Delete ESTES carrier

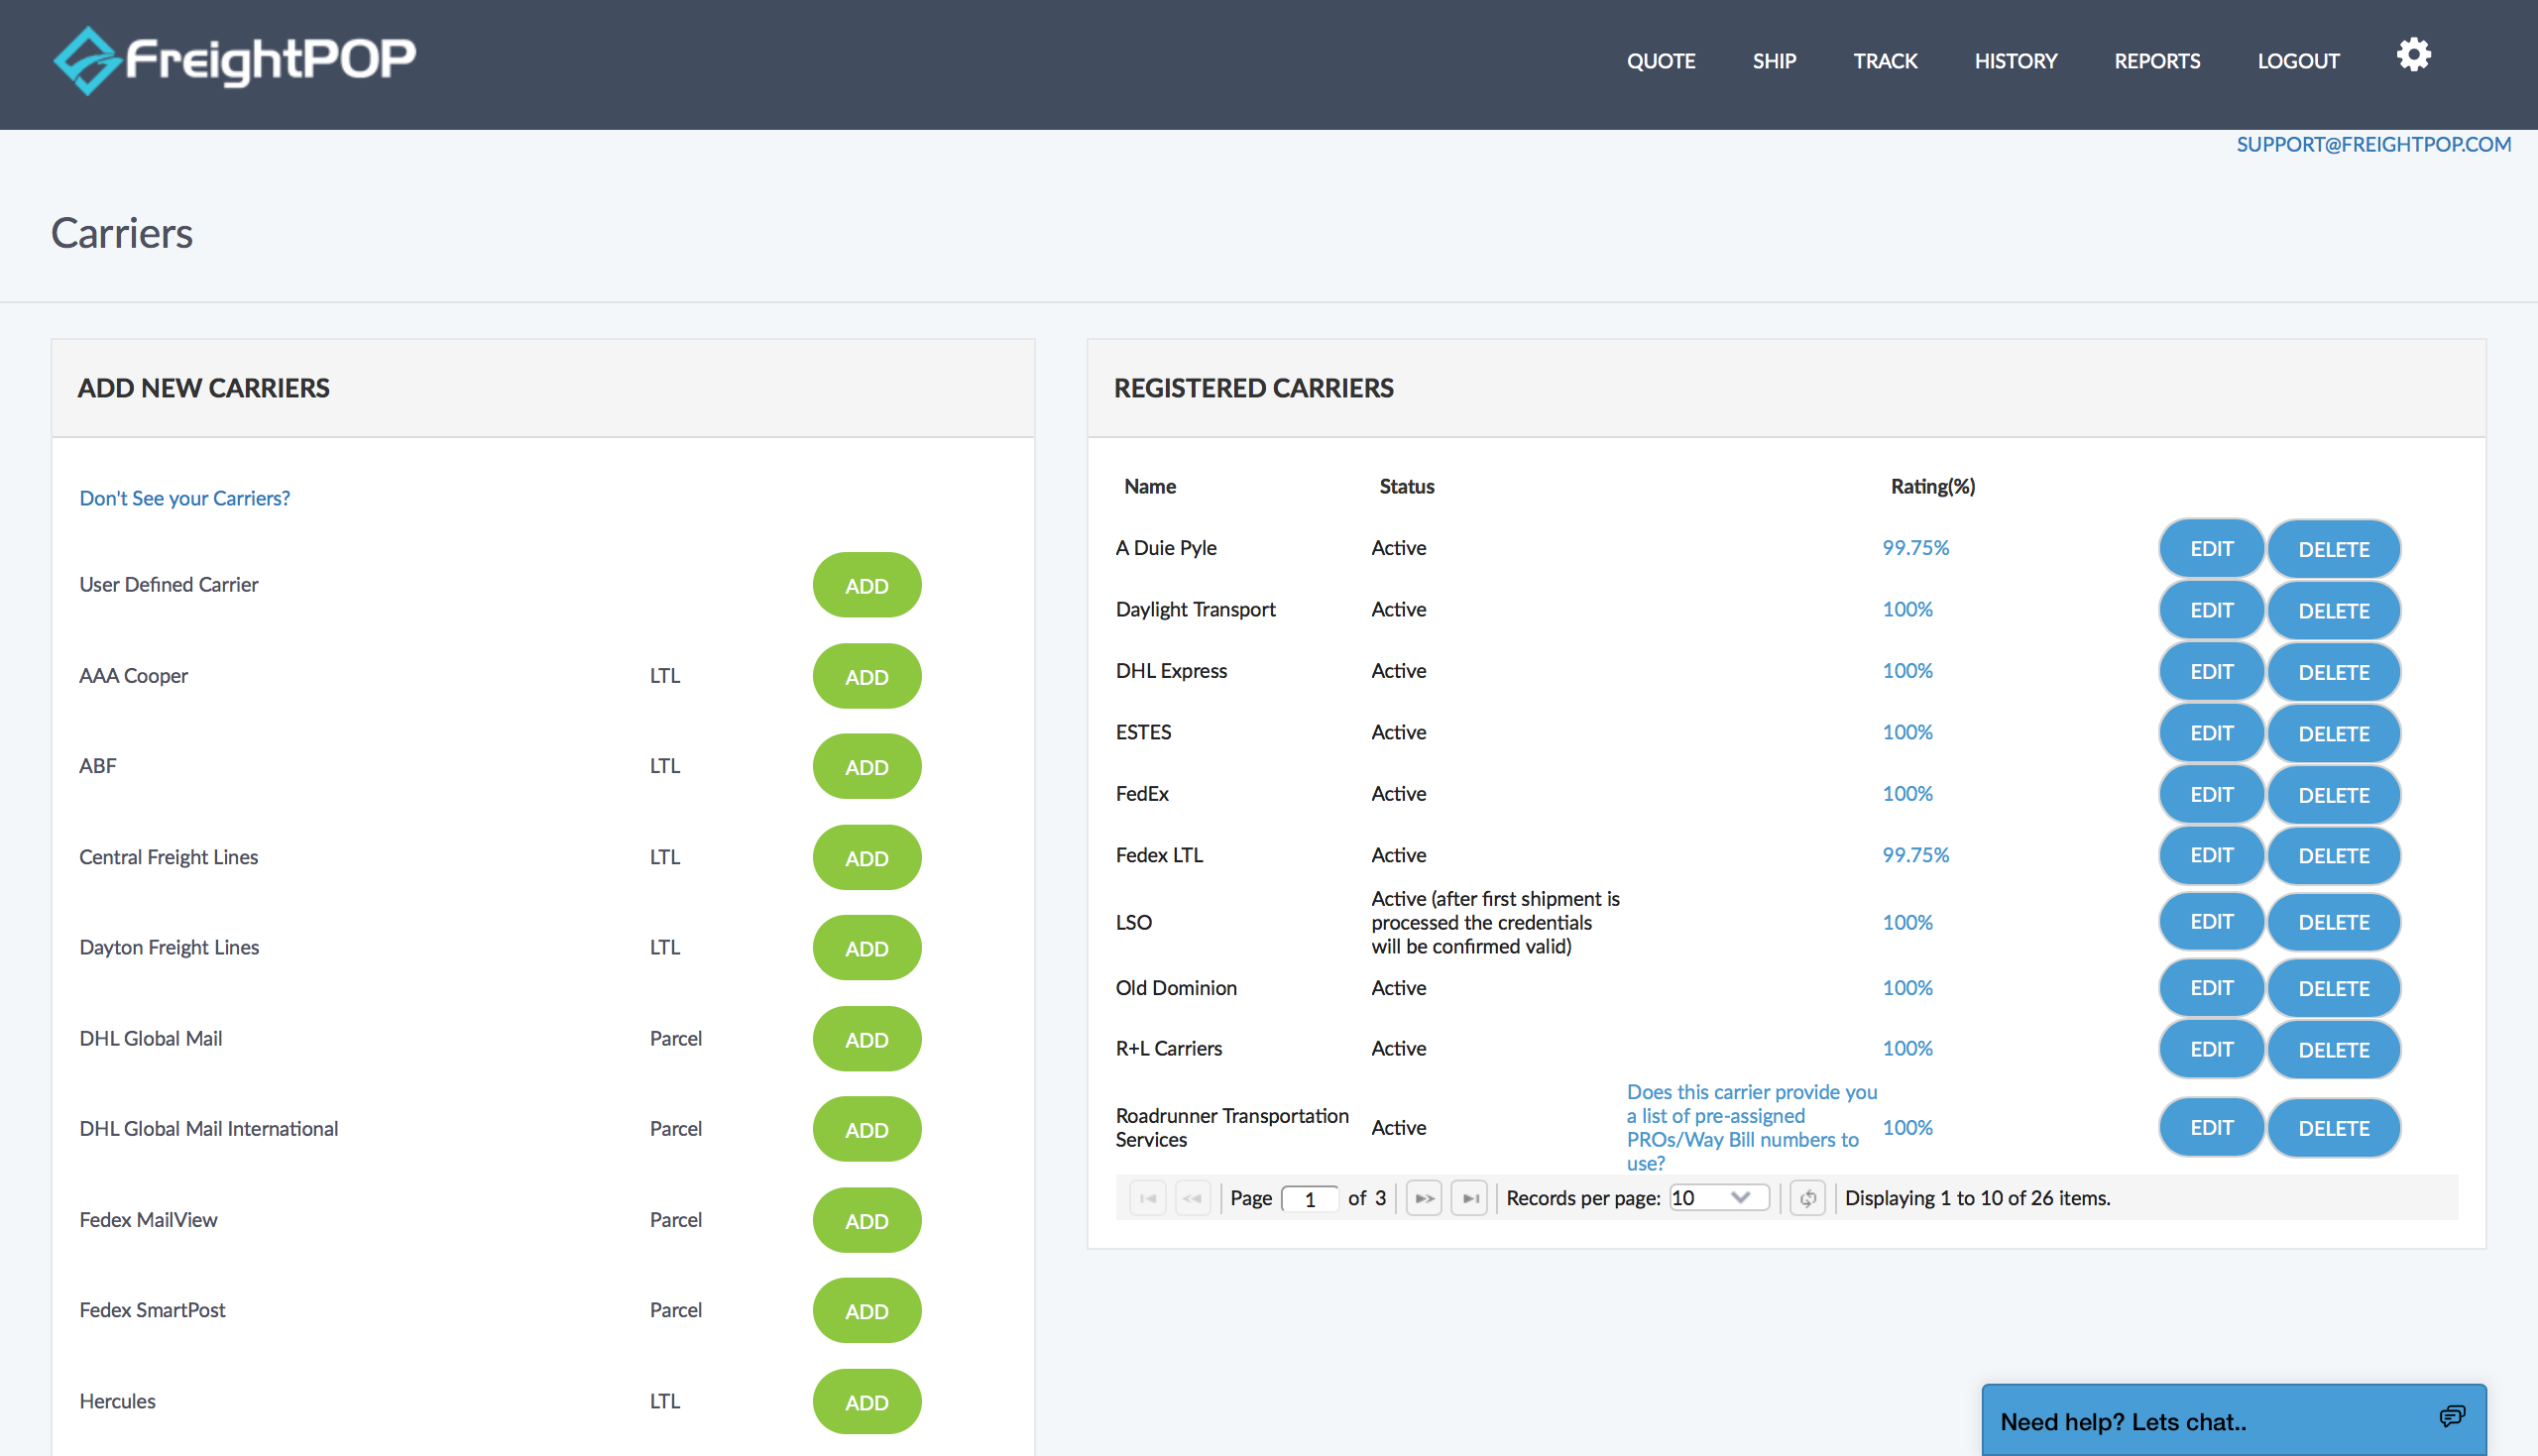pyautogui.click(x=2333, y=732)
